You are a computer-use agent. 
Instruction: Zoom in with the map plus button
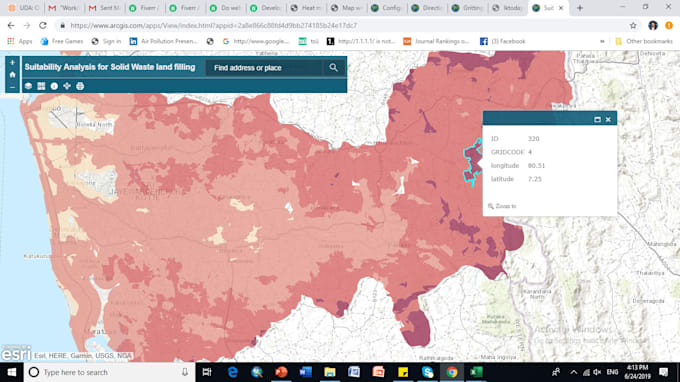pyautogui.click(x=12, y=62)
